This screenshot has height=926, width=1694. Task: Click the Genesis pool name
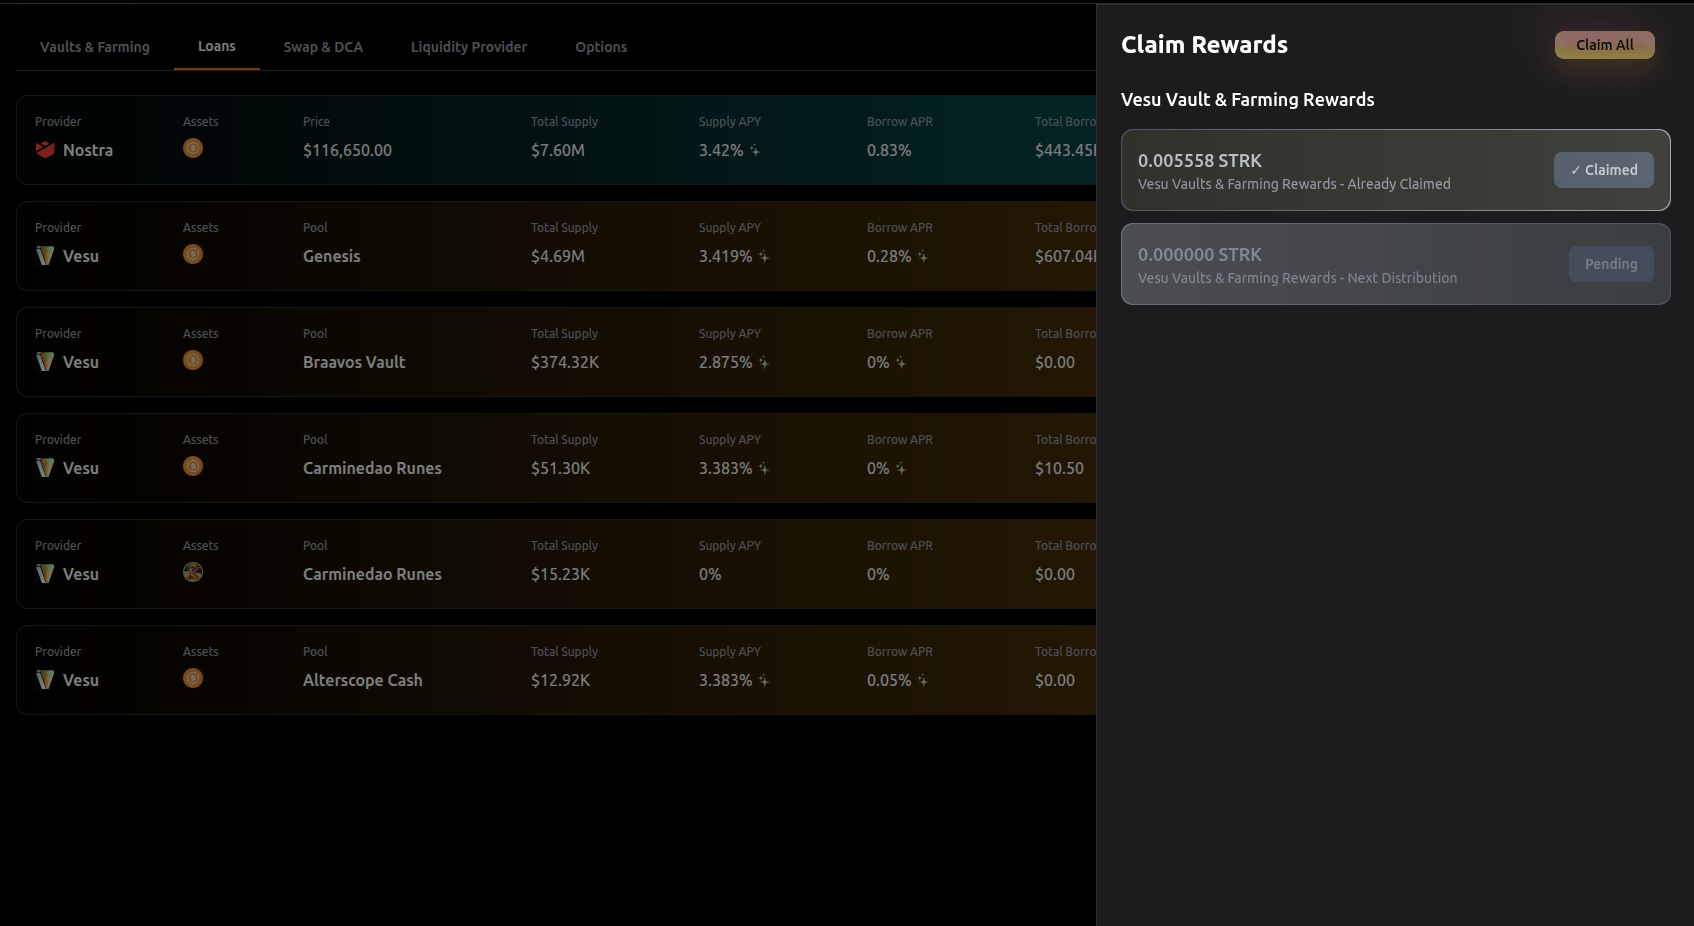point(332,256)
